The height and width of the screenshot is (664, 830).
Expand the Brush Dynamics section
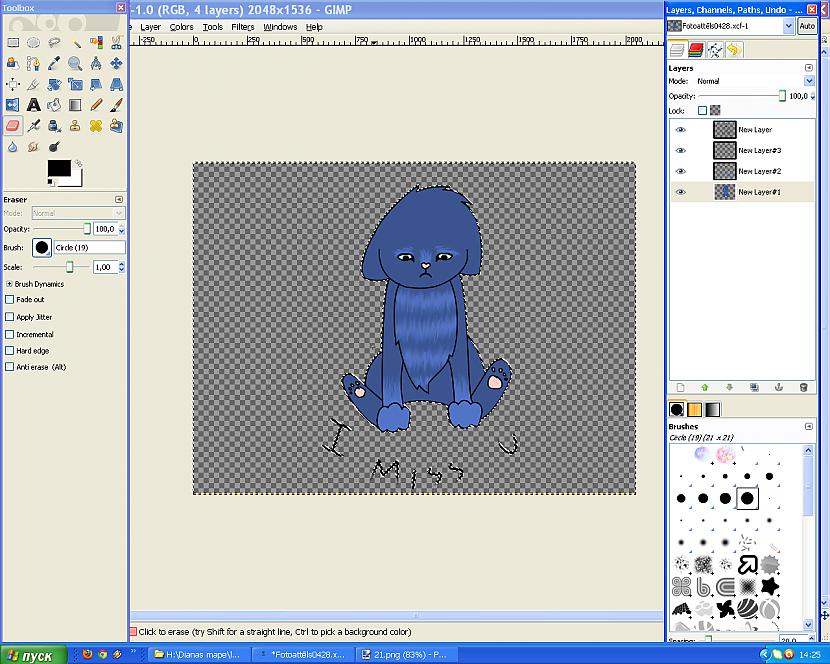coord(9,284)
